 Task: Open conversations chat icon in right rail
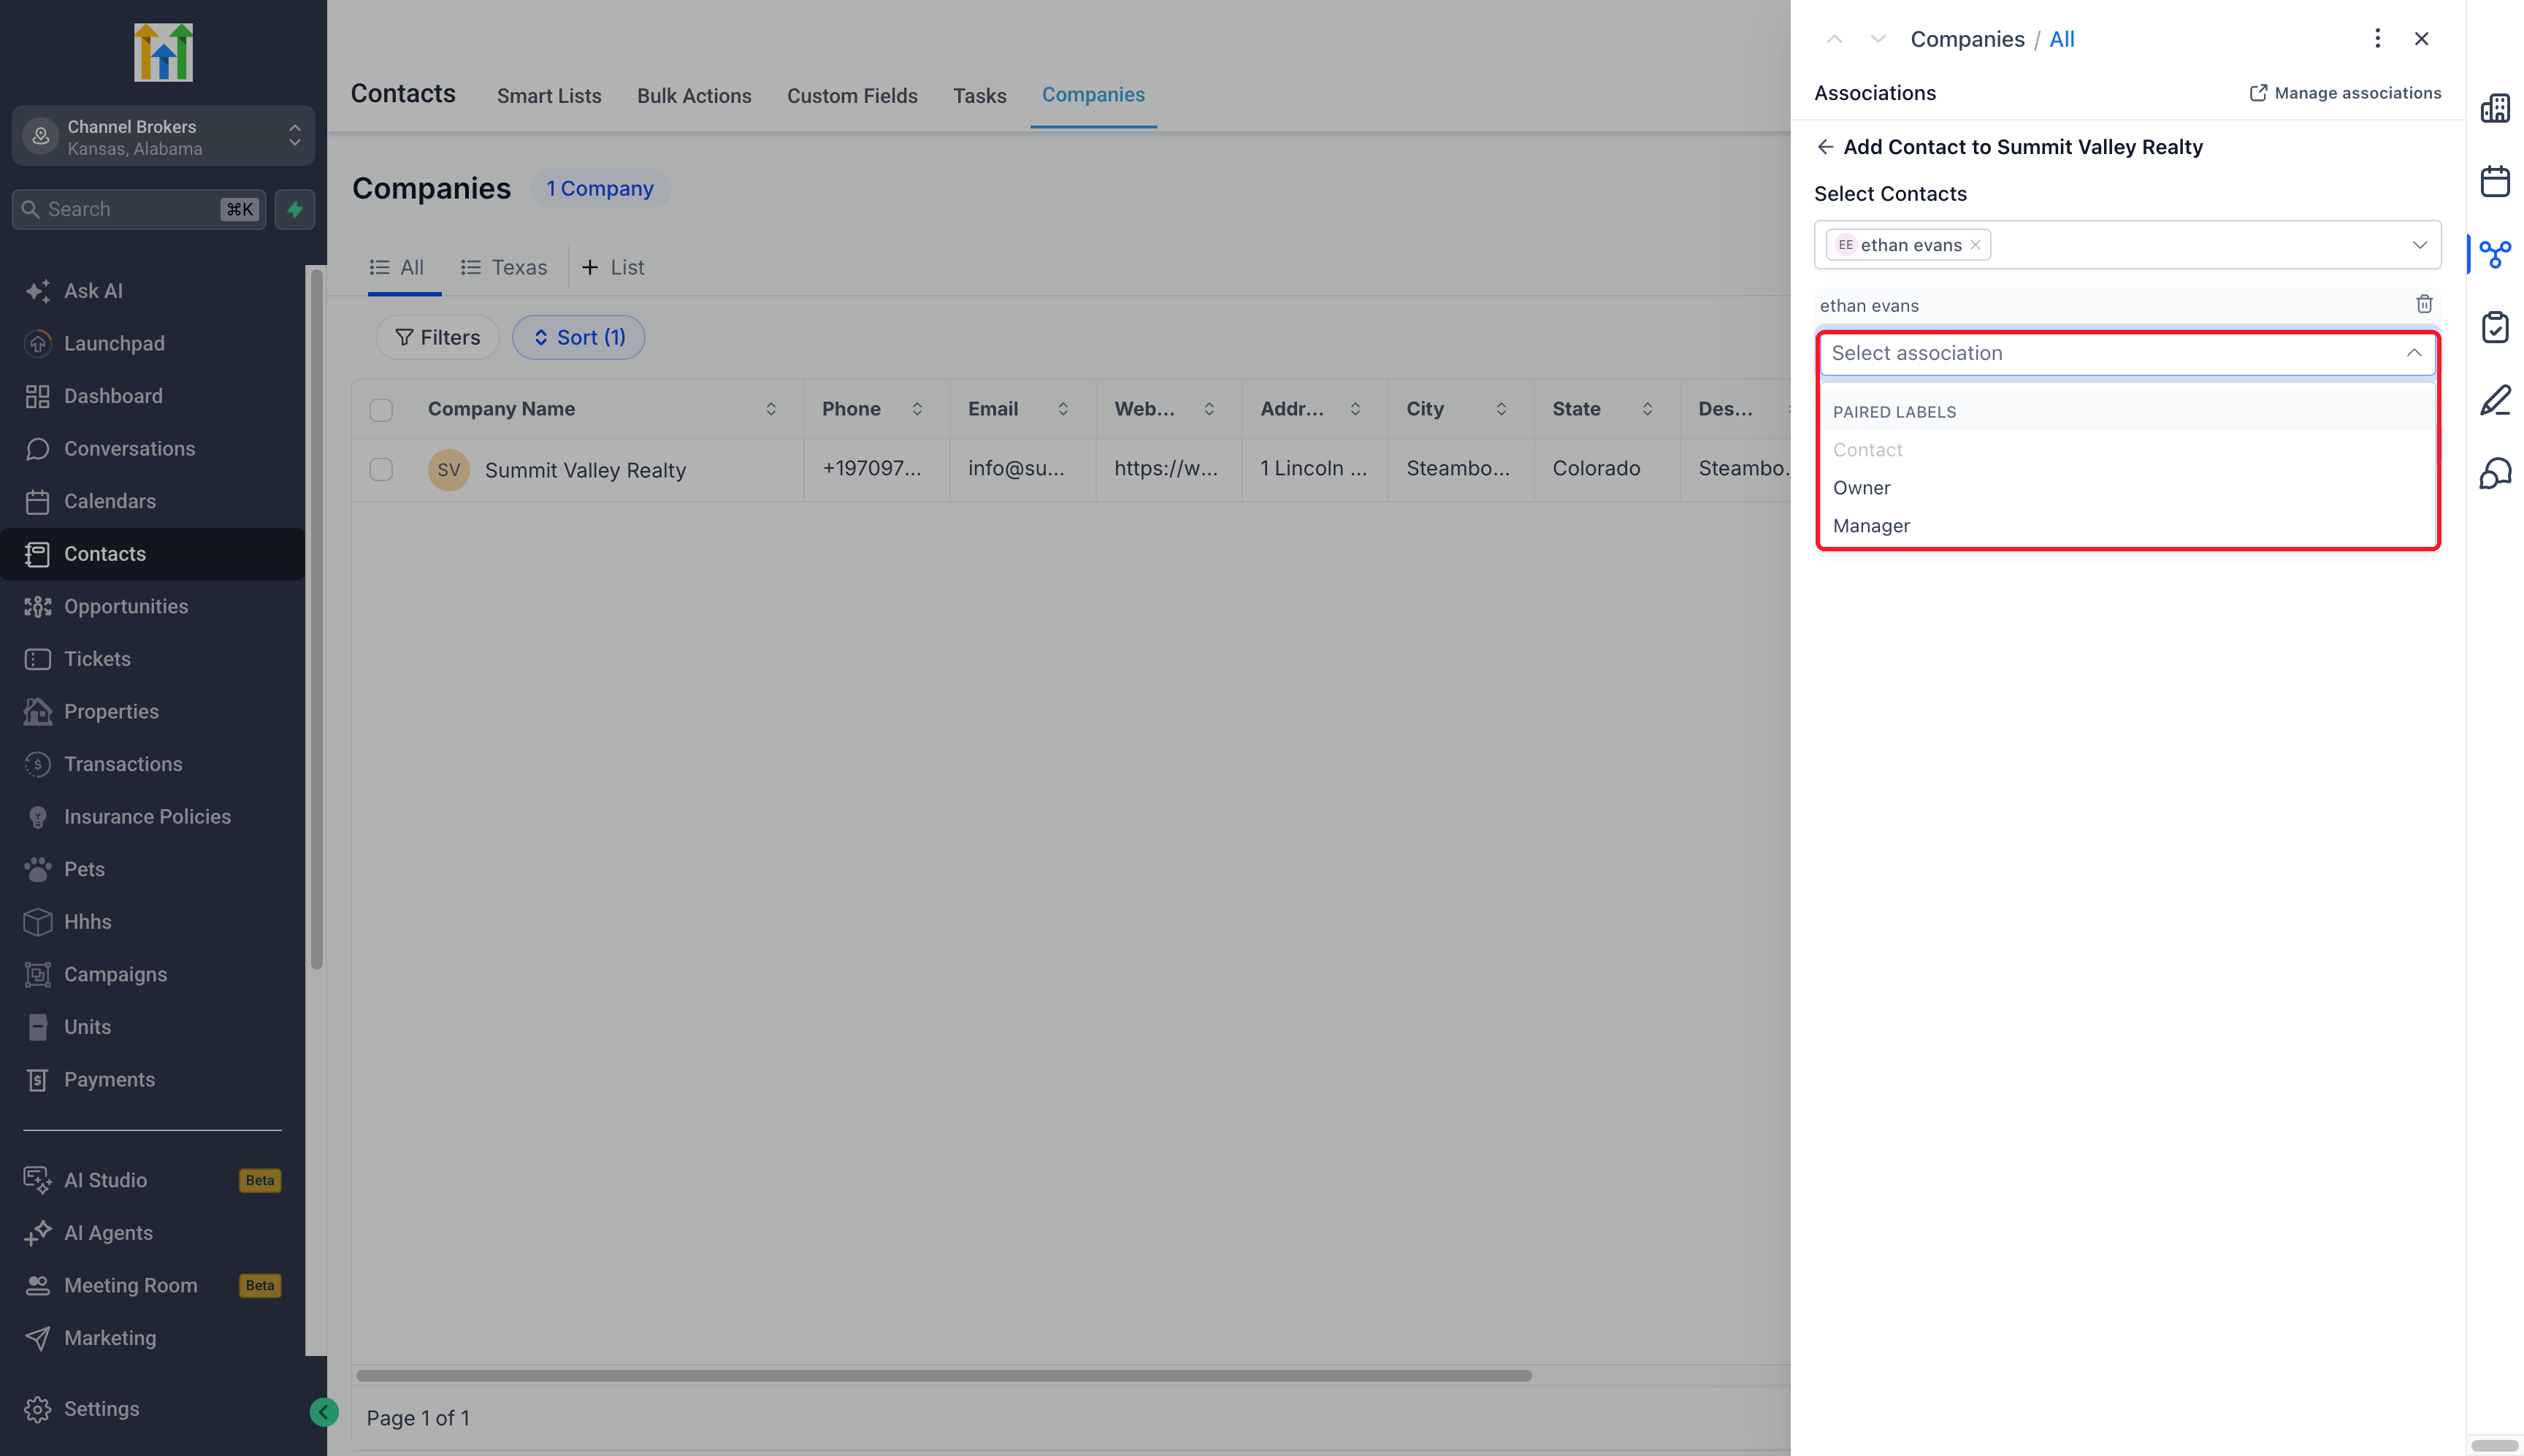(x=2495, y=473)
